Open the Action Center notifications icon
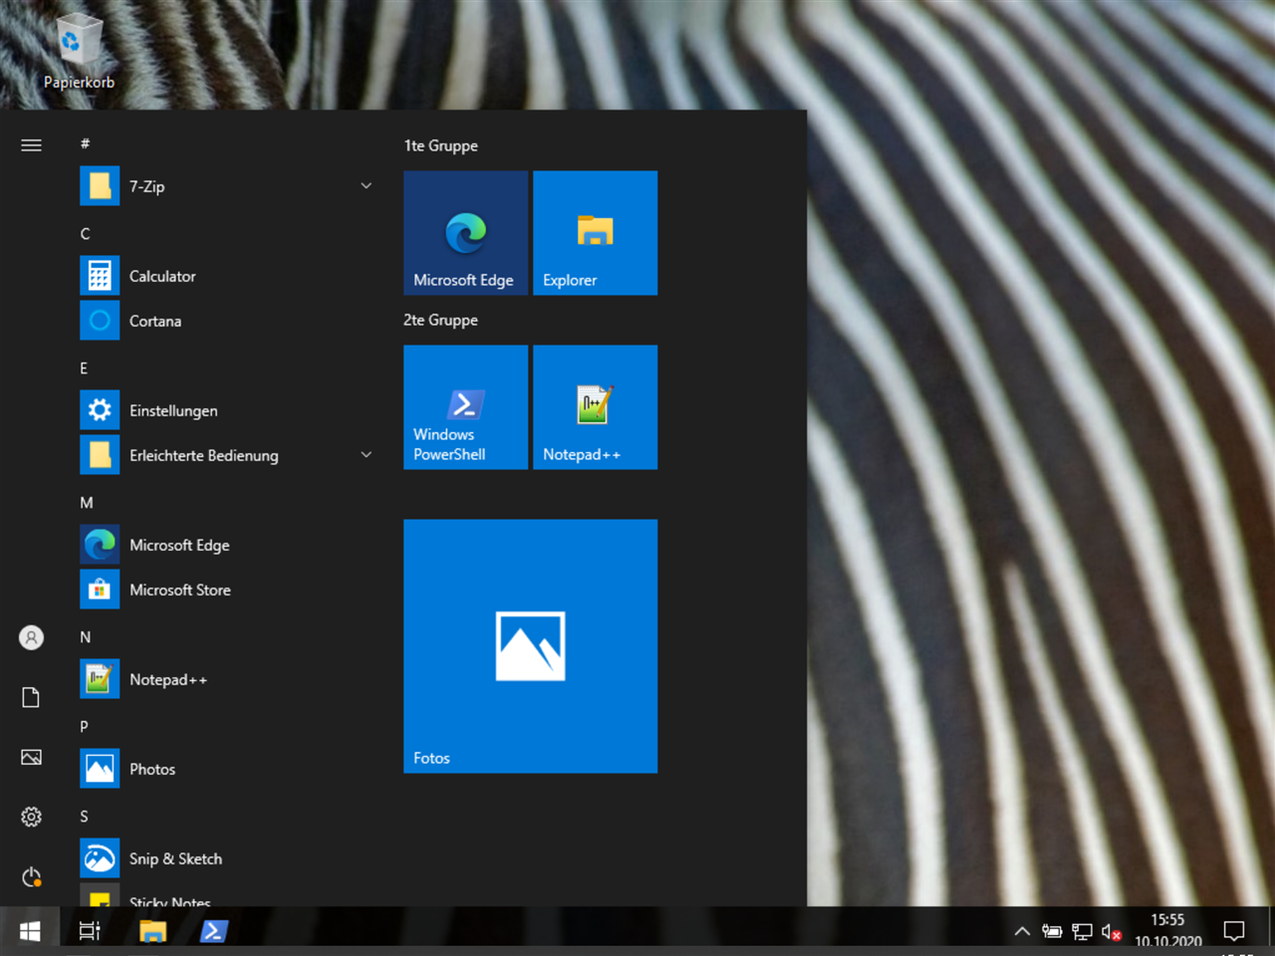 (x=1234, y=931)
